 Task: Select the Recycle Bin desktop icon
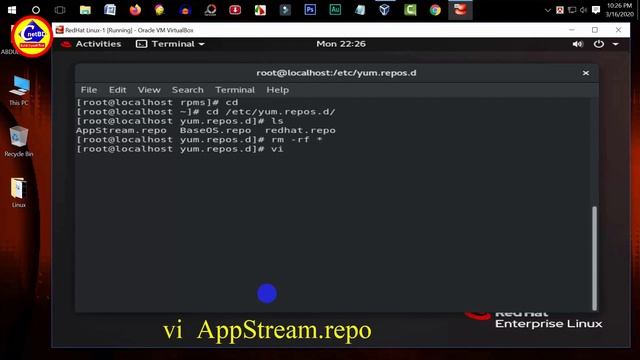[19, 142]
